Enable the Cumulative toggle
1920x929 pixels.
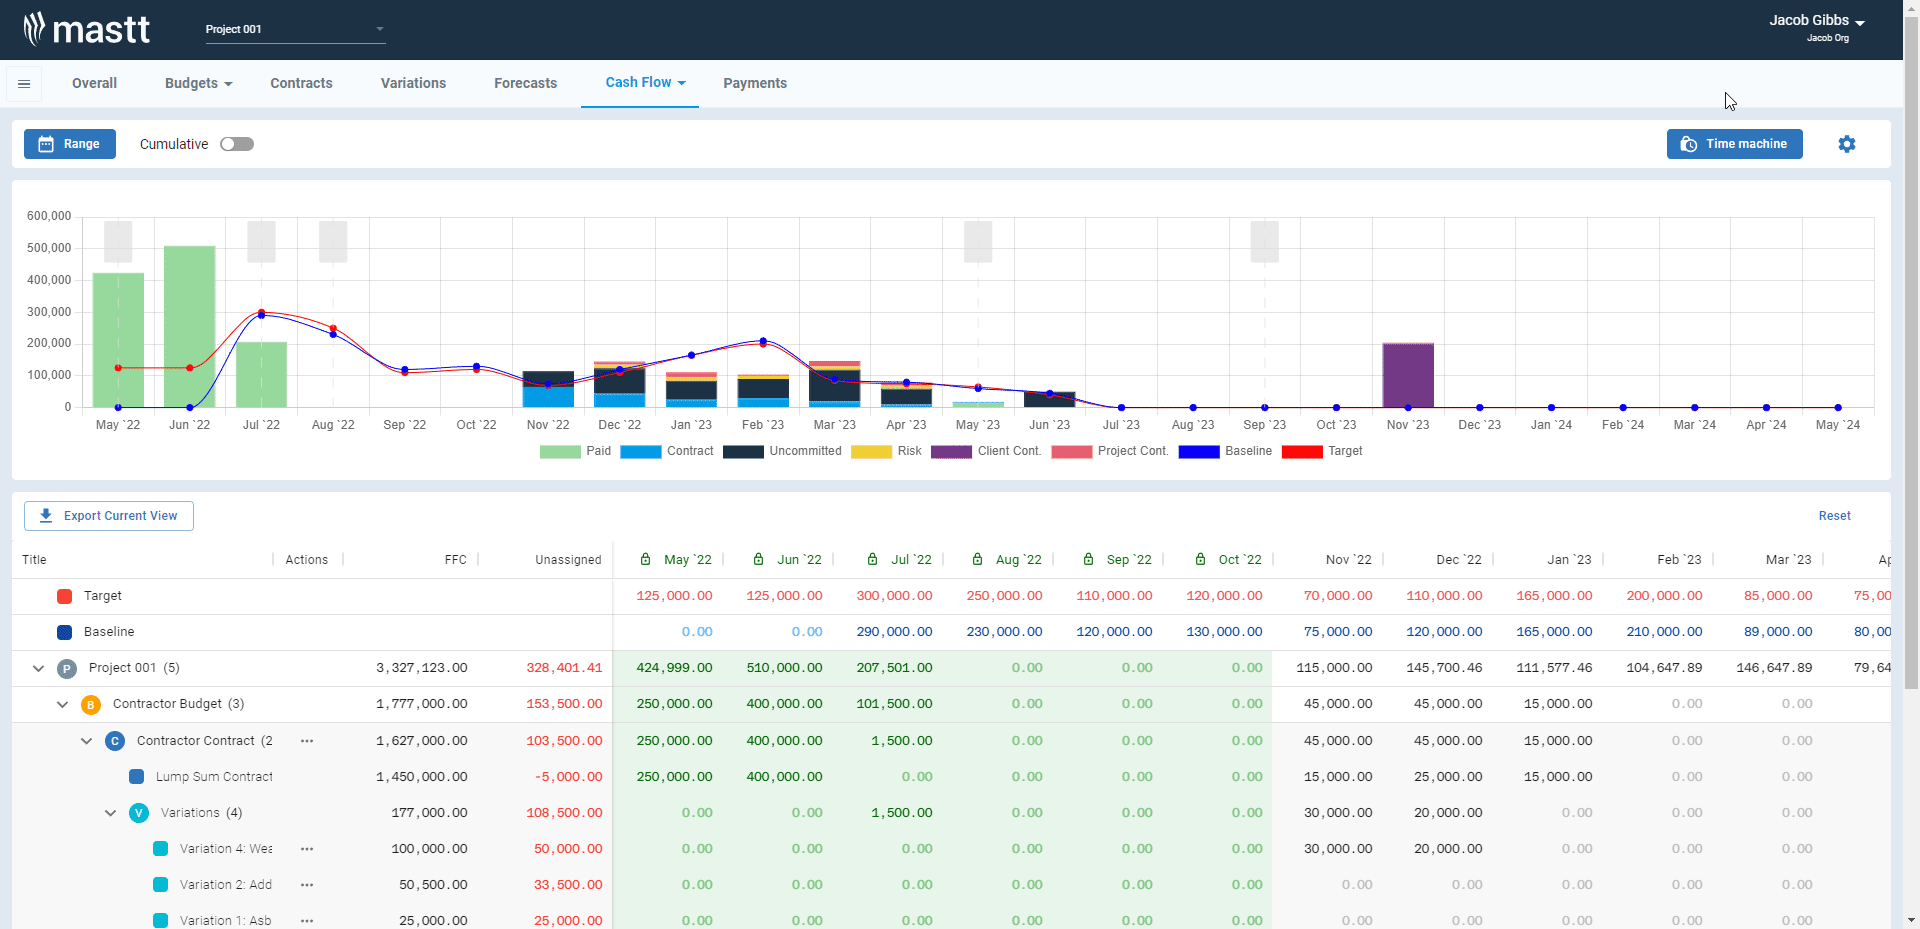point(236,144)
